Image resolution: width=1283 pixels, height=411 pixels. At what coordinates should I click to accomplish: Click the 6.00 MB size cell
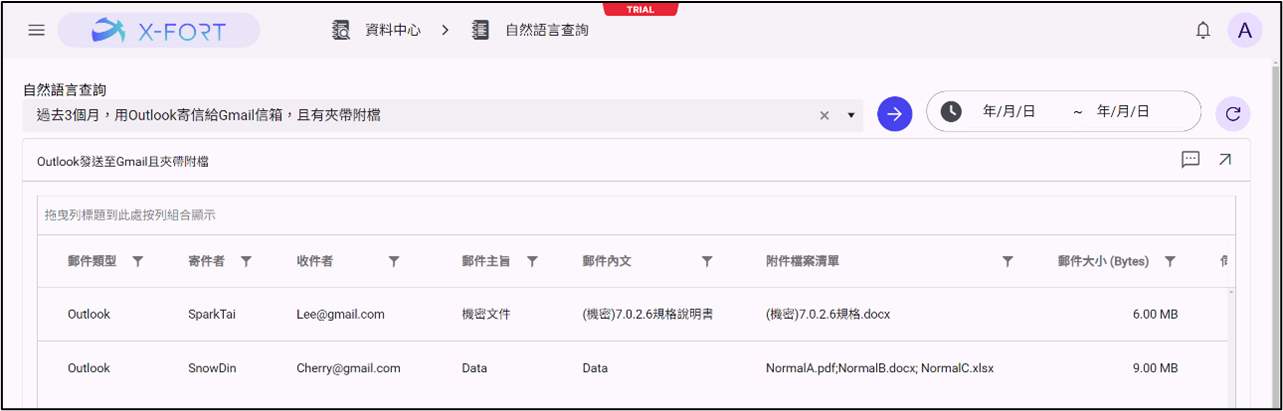1155,314
